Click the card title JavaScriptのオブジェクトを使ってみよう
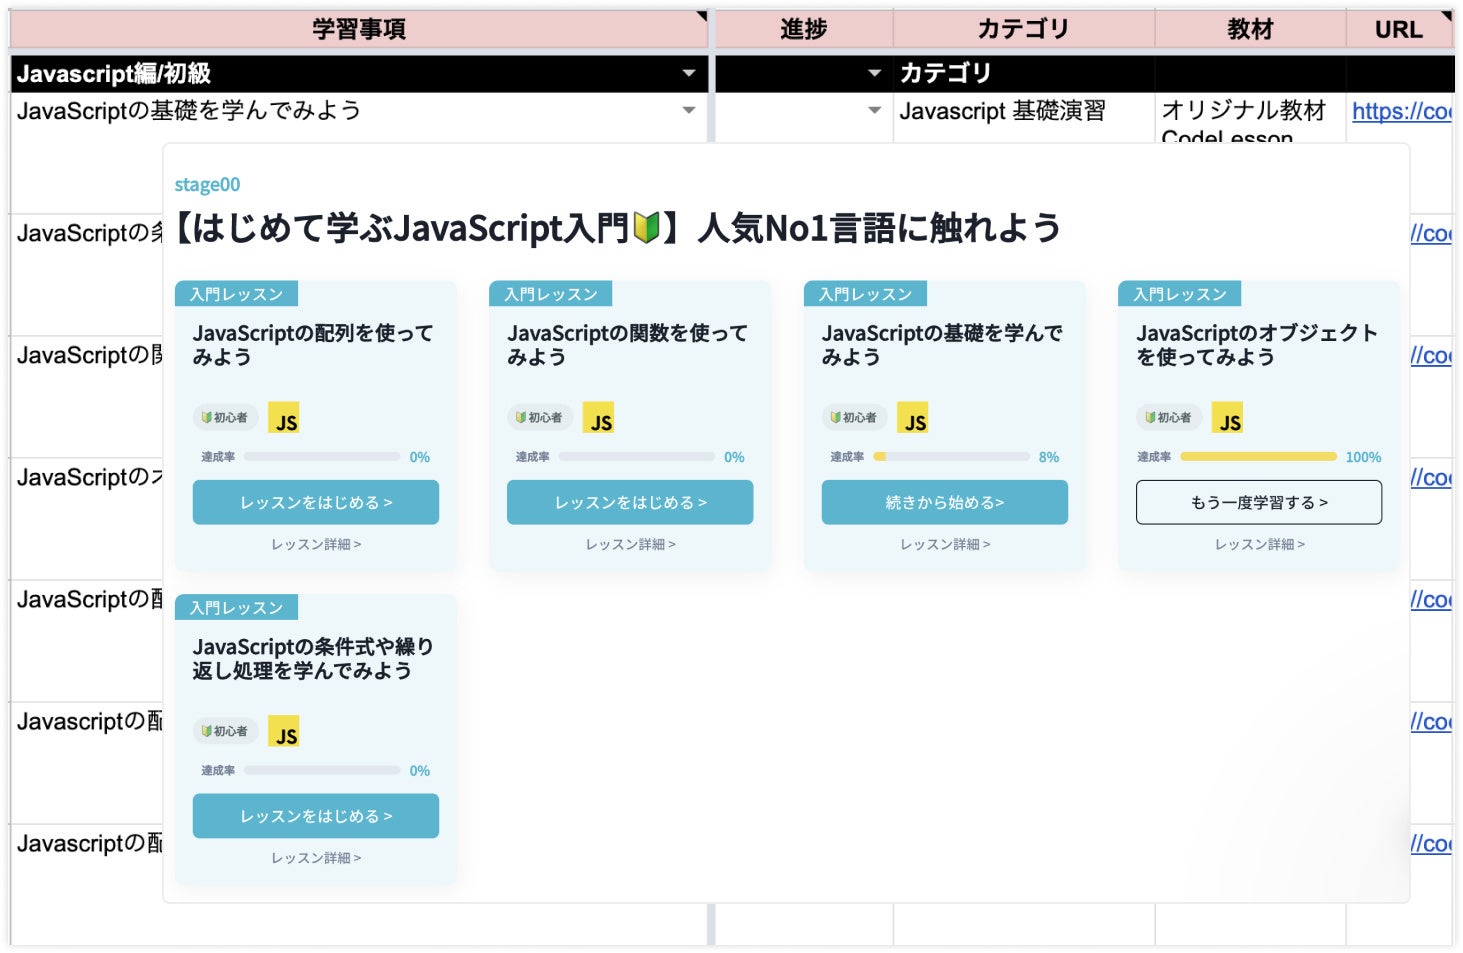Image resolution: width=1463 pixels, height=953 pixels. [1257, 345]
